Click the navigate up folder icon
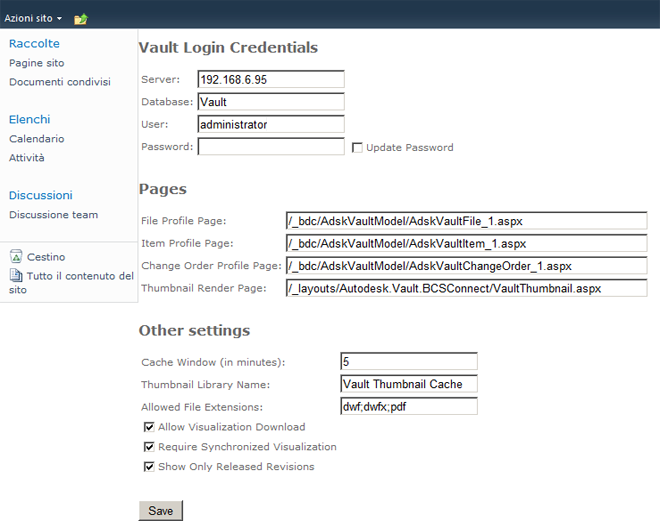This screenshot has width=660, height=521. pos(81,19)
